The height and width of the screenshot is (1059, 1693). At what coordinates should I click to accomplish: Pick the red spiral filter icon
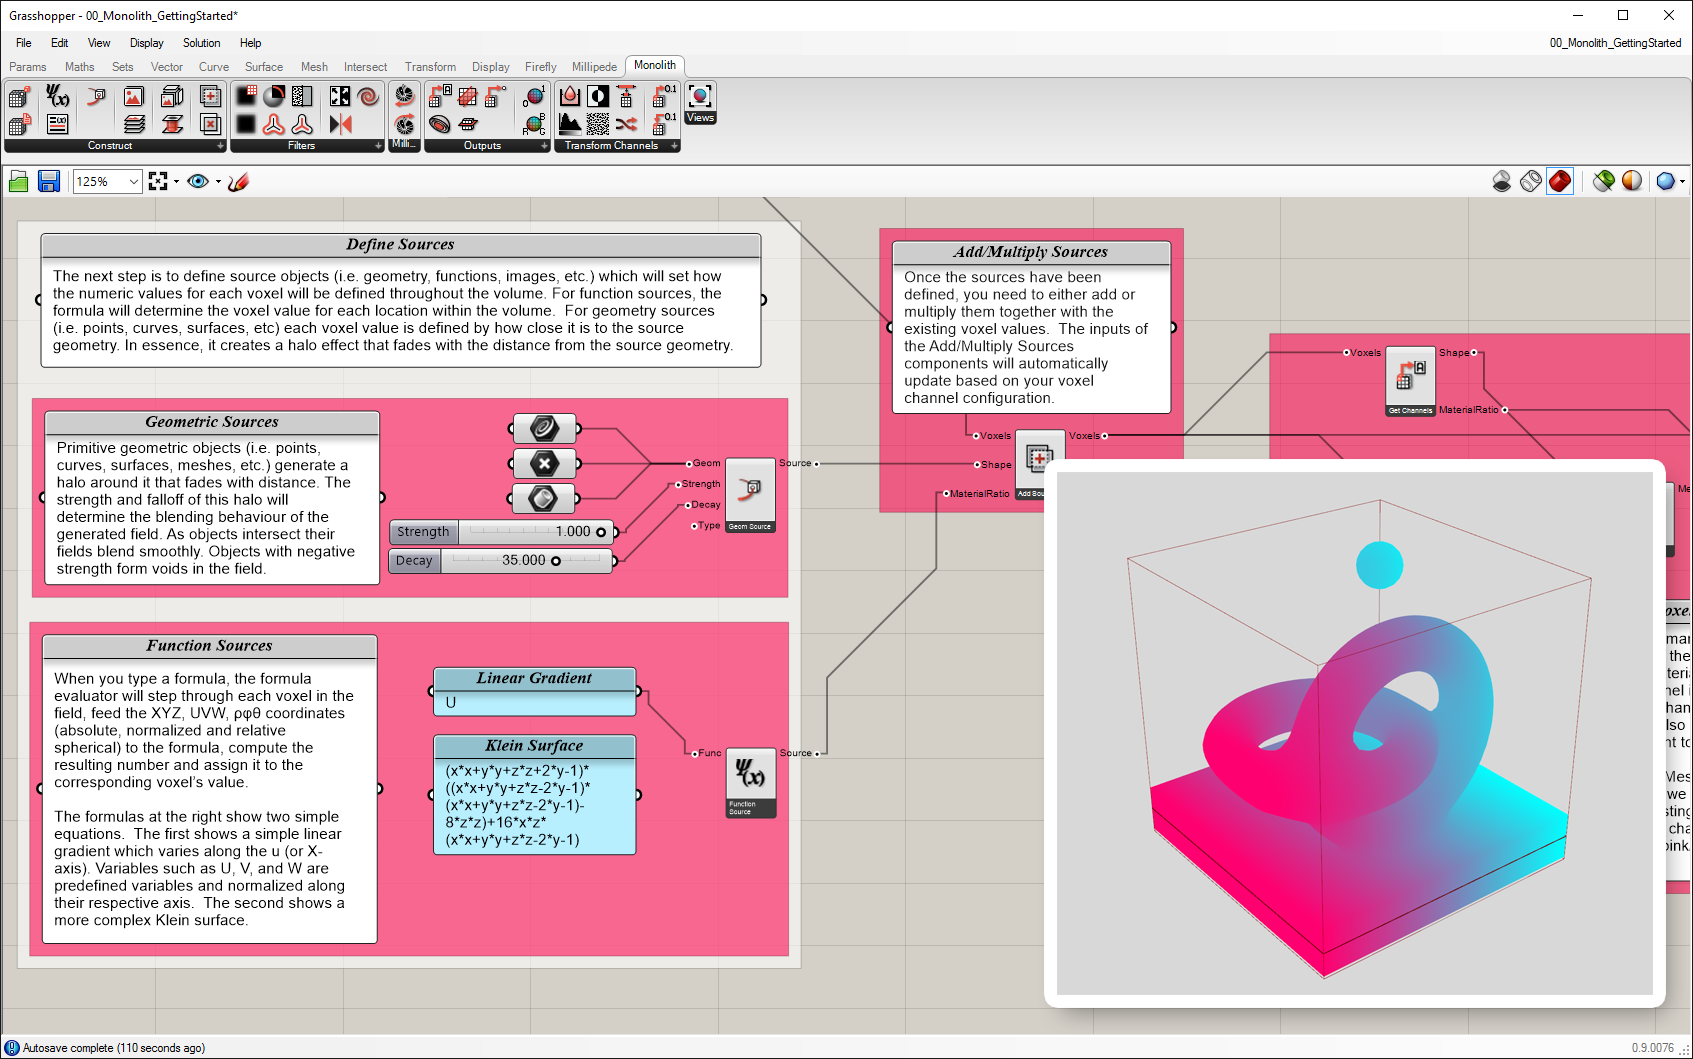pos(368,96)
